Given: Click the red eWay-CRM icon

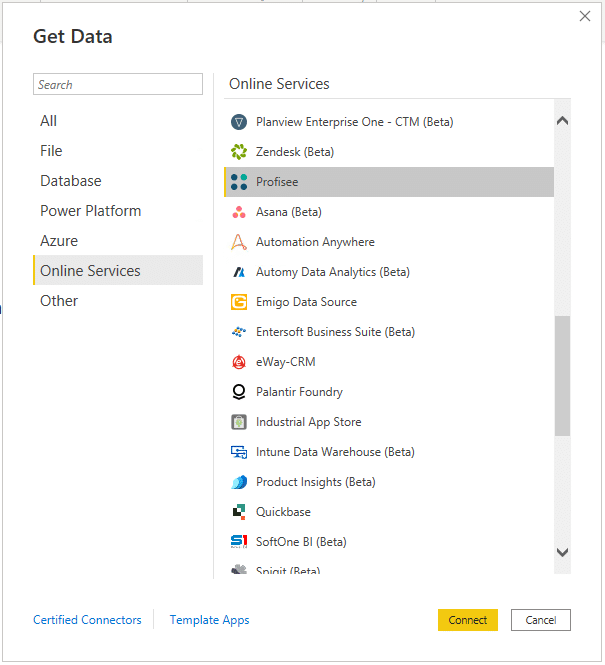Looking at the screenshot, I should pyautogui.click(x=239, y=362).
